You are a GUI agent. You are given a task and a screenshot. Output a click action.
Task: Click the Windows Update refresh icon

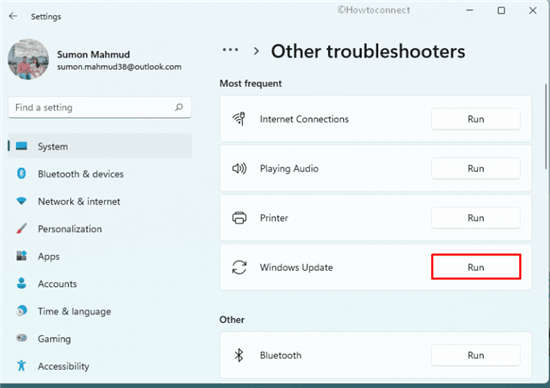tap(239, 267)
